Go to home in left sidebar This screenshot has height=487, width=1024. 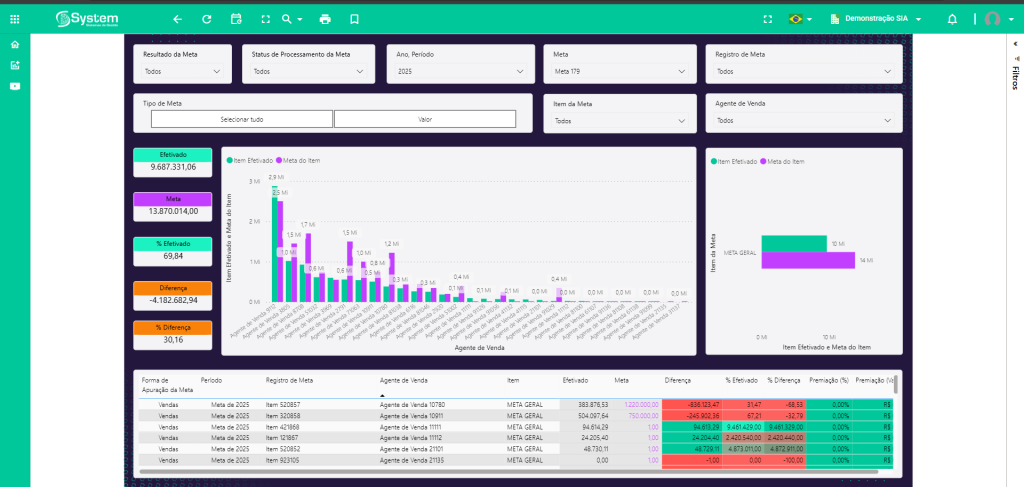(x=14, y=45)
